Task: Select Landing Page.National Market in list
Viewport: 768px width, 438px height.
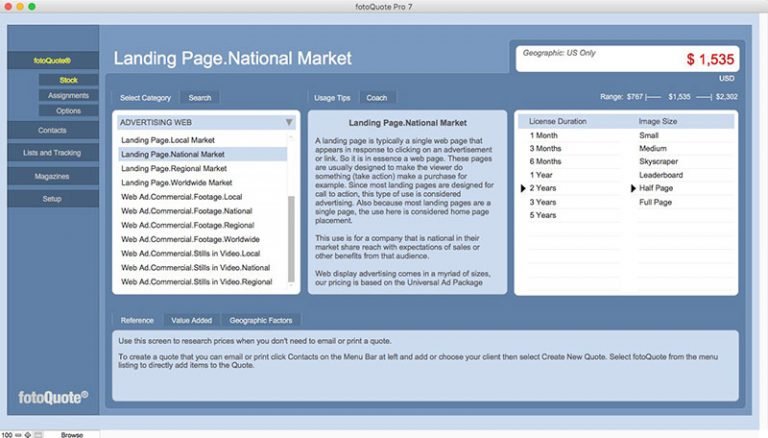Action: coord(202,154)
